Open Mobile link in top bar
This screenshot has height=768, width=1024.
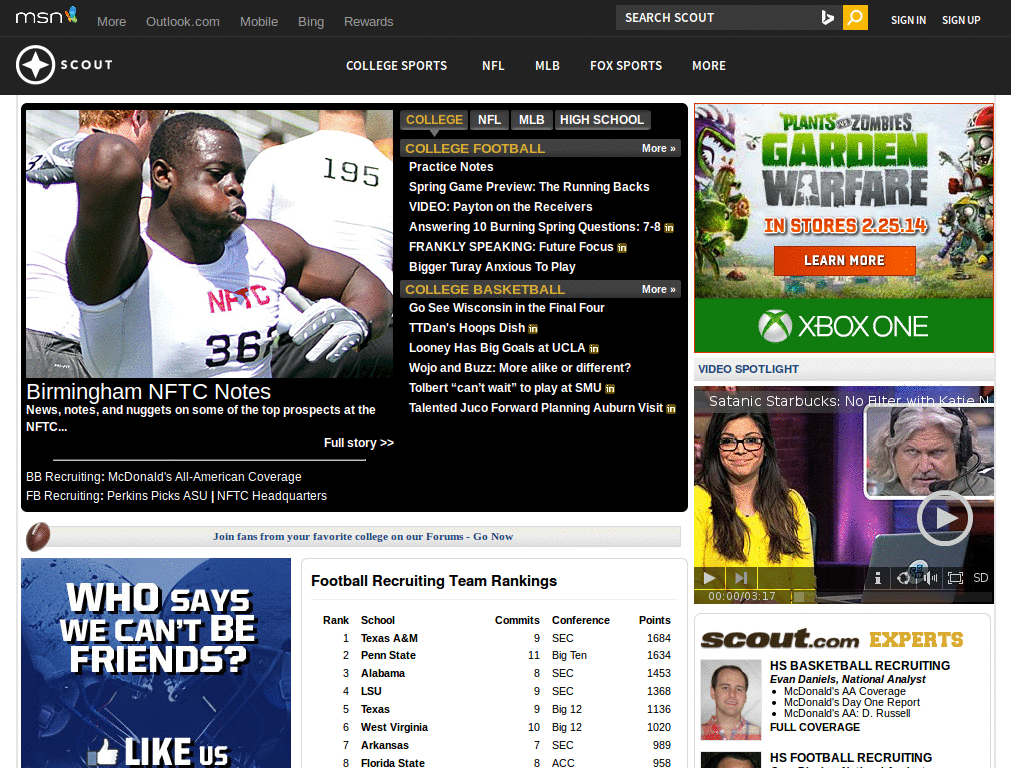click(x=259, y=22)
